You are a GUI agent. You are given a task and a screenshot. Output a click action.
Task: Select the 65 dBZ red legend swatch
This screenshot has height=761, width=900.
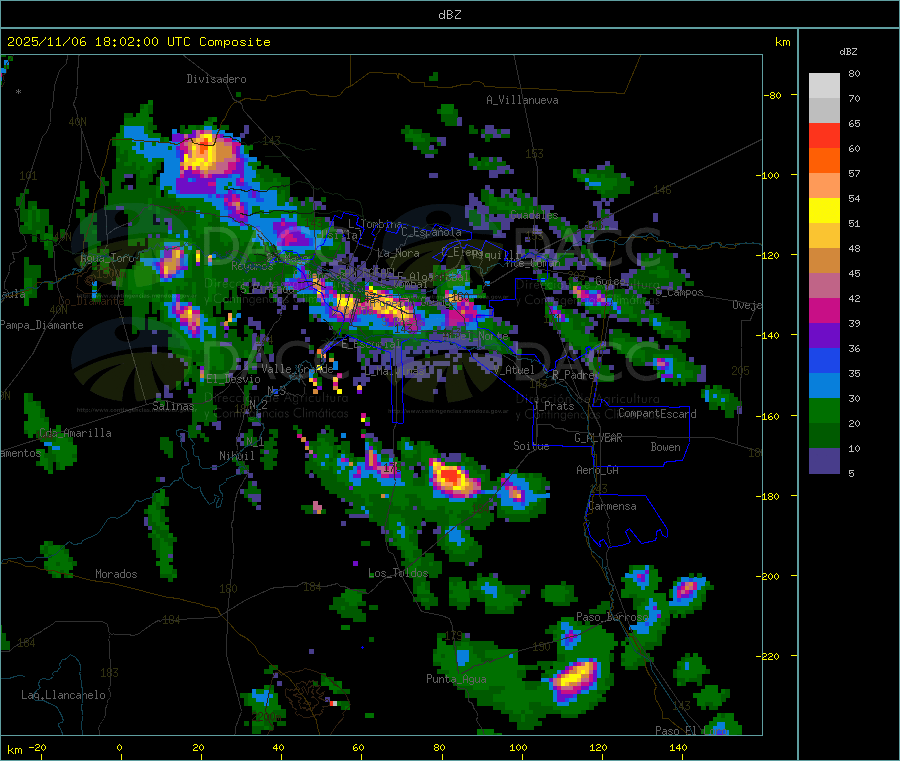coord(824,135)
